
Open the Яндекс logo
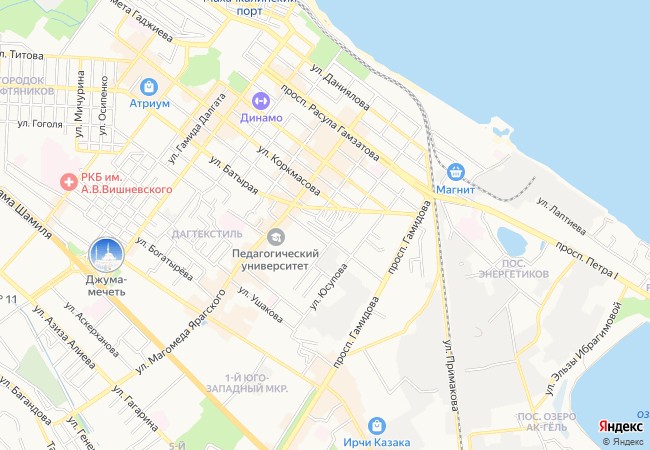pos(621,426)
